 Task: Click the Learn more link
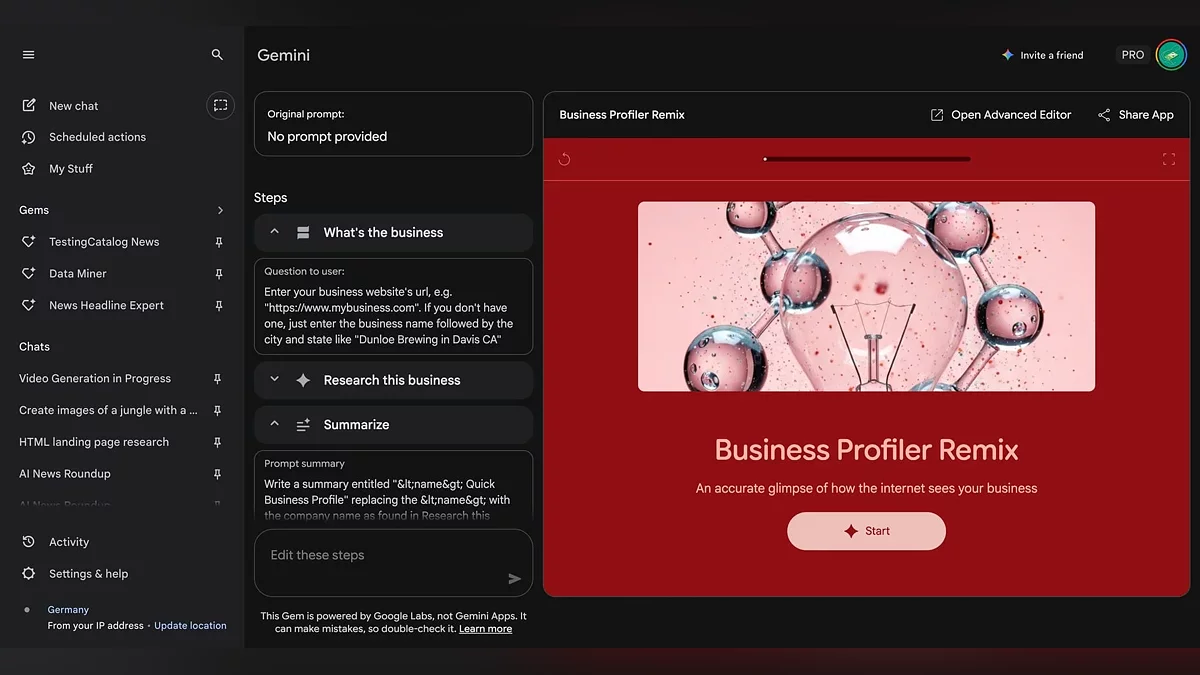point(485,629)
